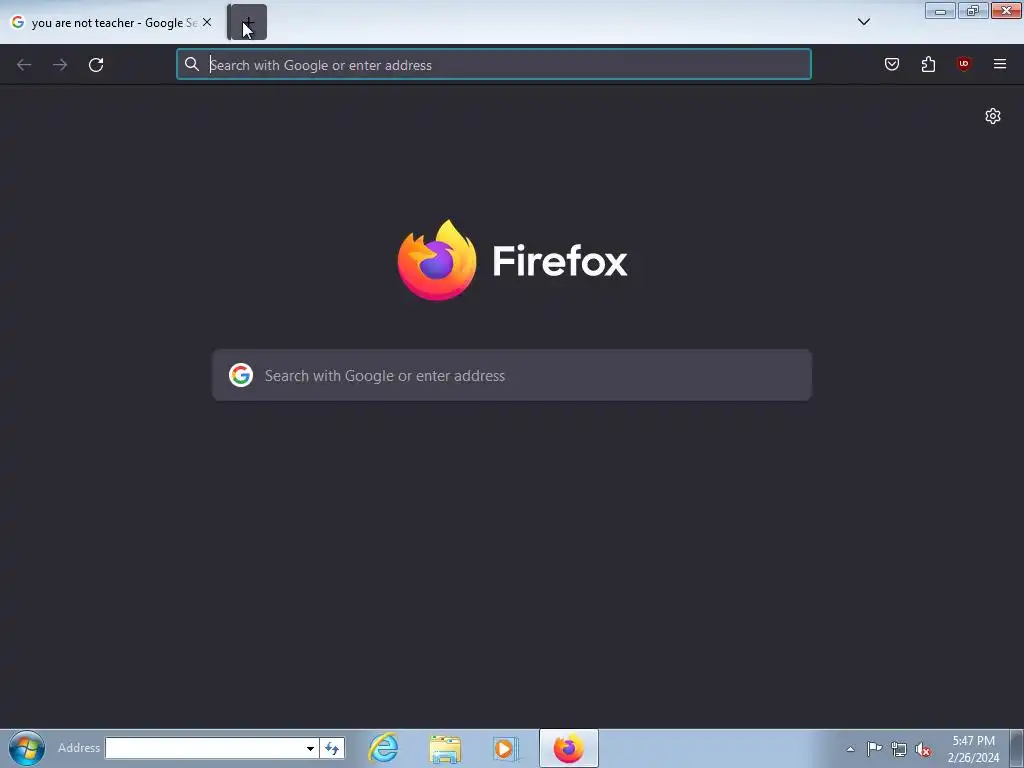The image size is (1024, 768).
Task: Reload the current page
Action: 96,65
